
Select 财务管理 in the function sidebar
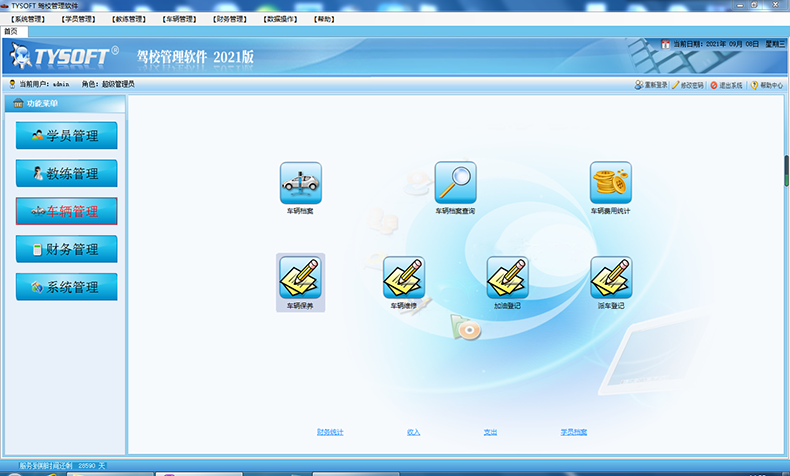[66, 249]
